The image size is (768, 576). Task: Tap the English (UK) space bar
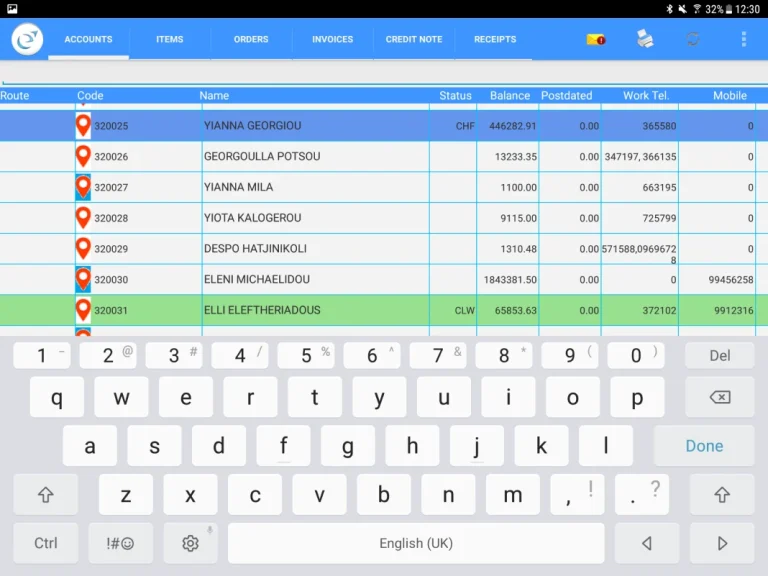tap(416, 543)
